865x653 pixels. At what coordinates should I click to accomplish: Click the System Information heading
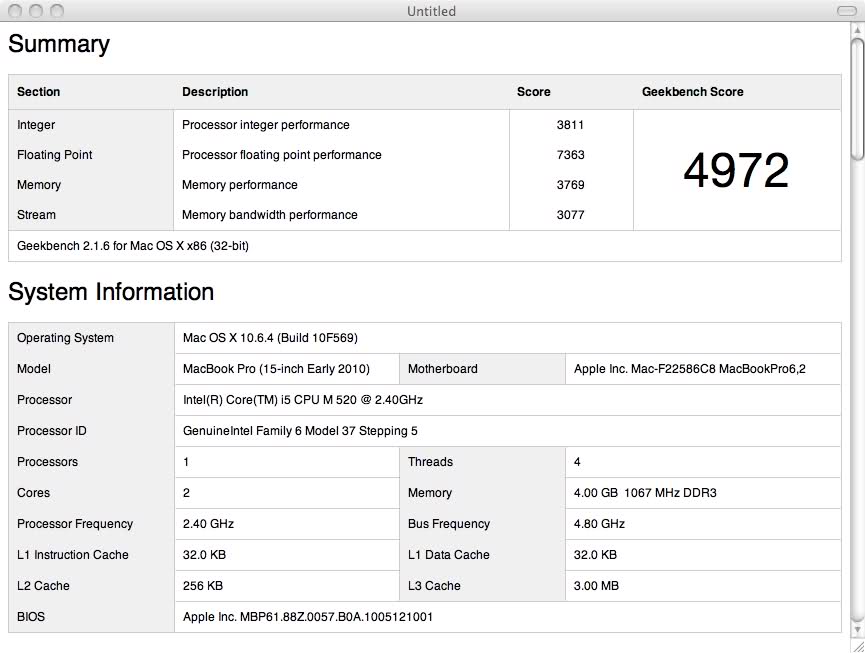click(111, 292)
